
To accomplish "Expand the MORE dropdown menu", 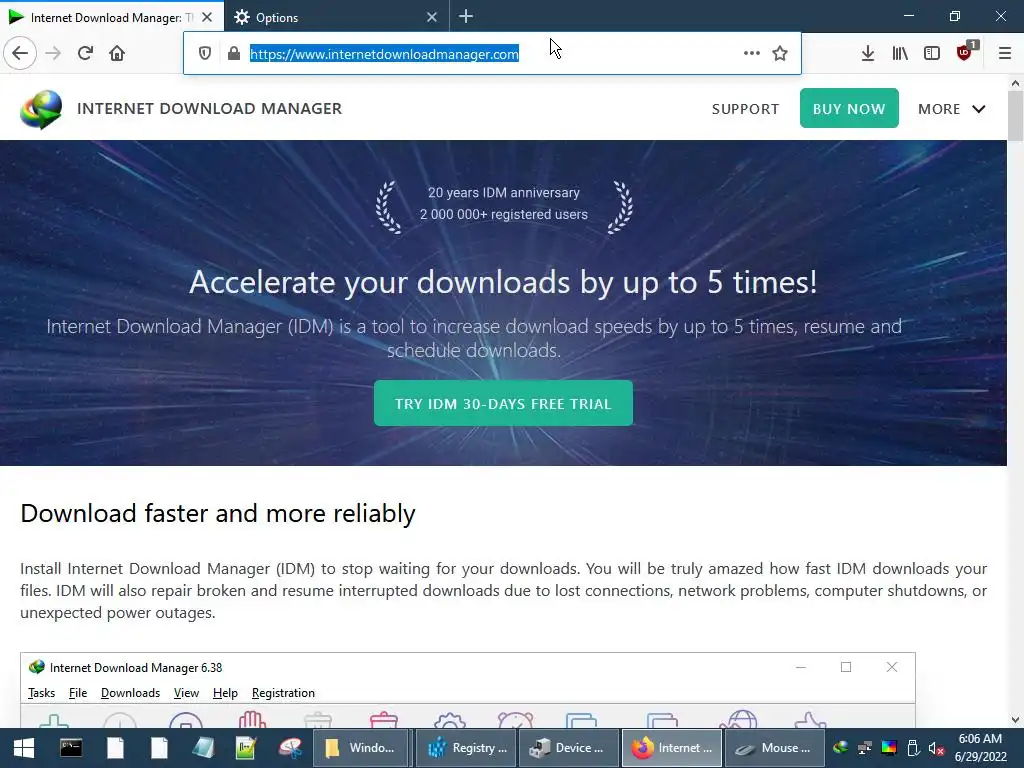I will point(952,109).
